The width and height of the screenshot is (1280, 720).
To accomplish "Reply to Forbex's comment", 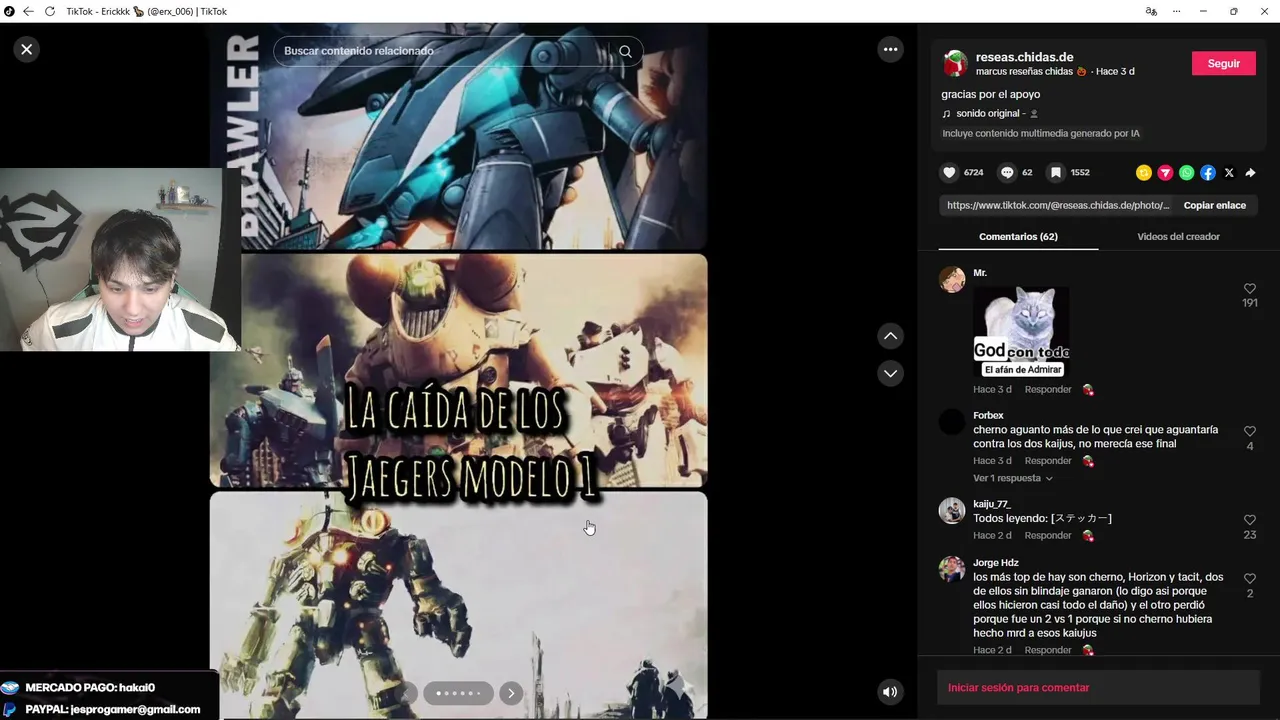I will tap(1048, 461).
